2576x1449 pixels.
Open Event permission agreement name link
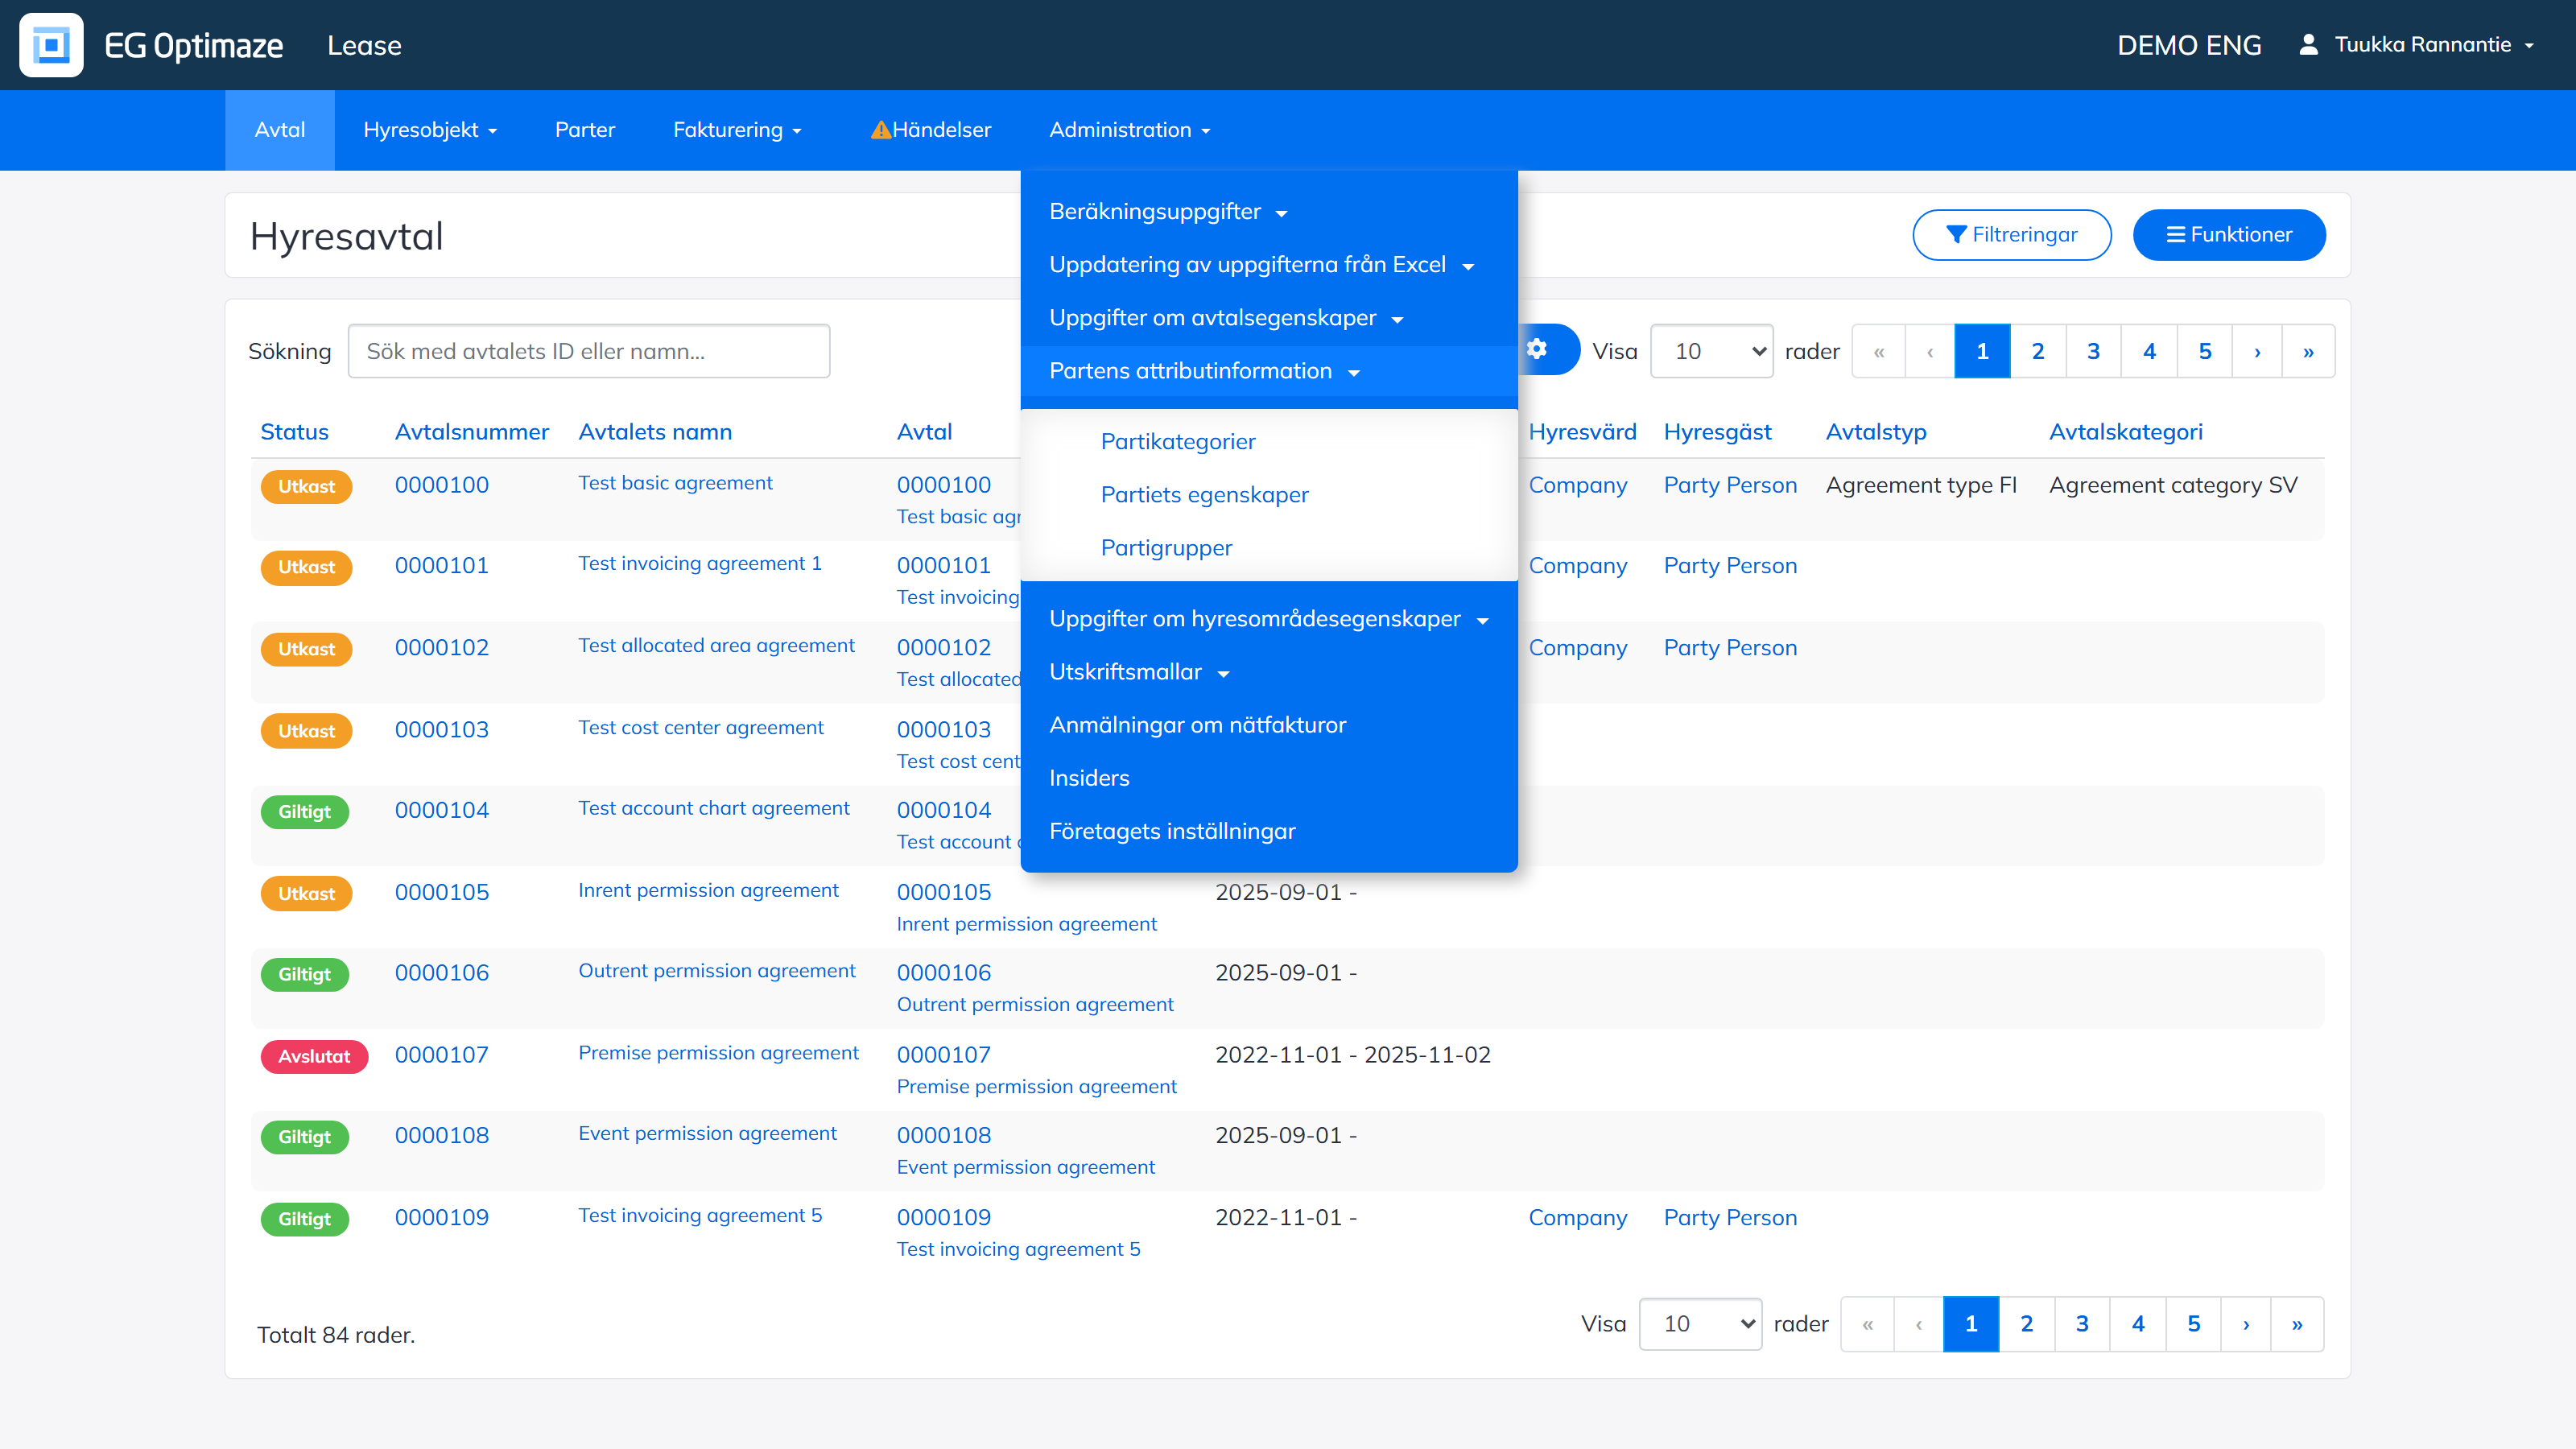tap(707, 1133)
